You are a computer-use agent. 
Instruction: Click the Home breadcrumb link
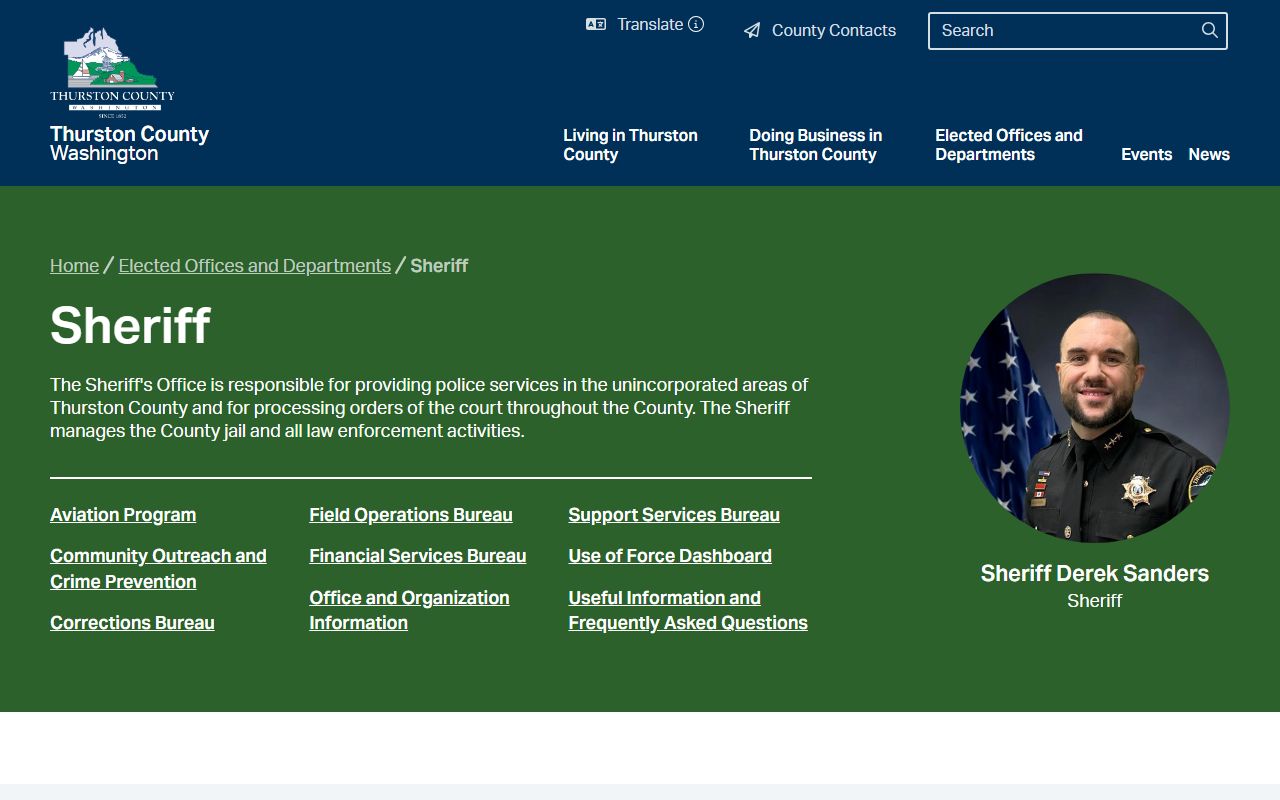click(x=74, y=266)
